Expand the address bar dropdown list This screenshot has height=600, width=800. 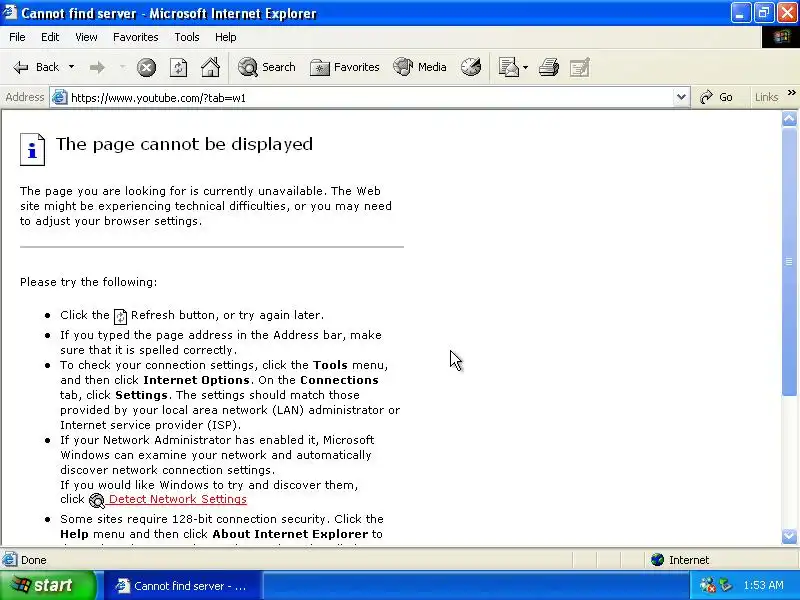click(x=681, y=97)
